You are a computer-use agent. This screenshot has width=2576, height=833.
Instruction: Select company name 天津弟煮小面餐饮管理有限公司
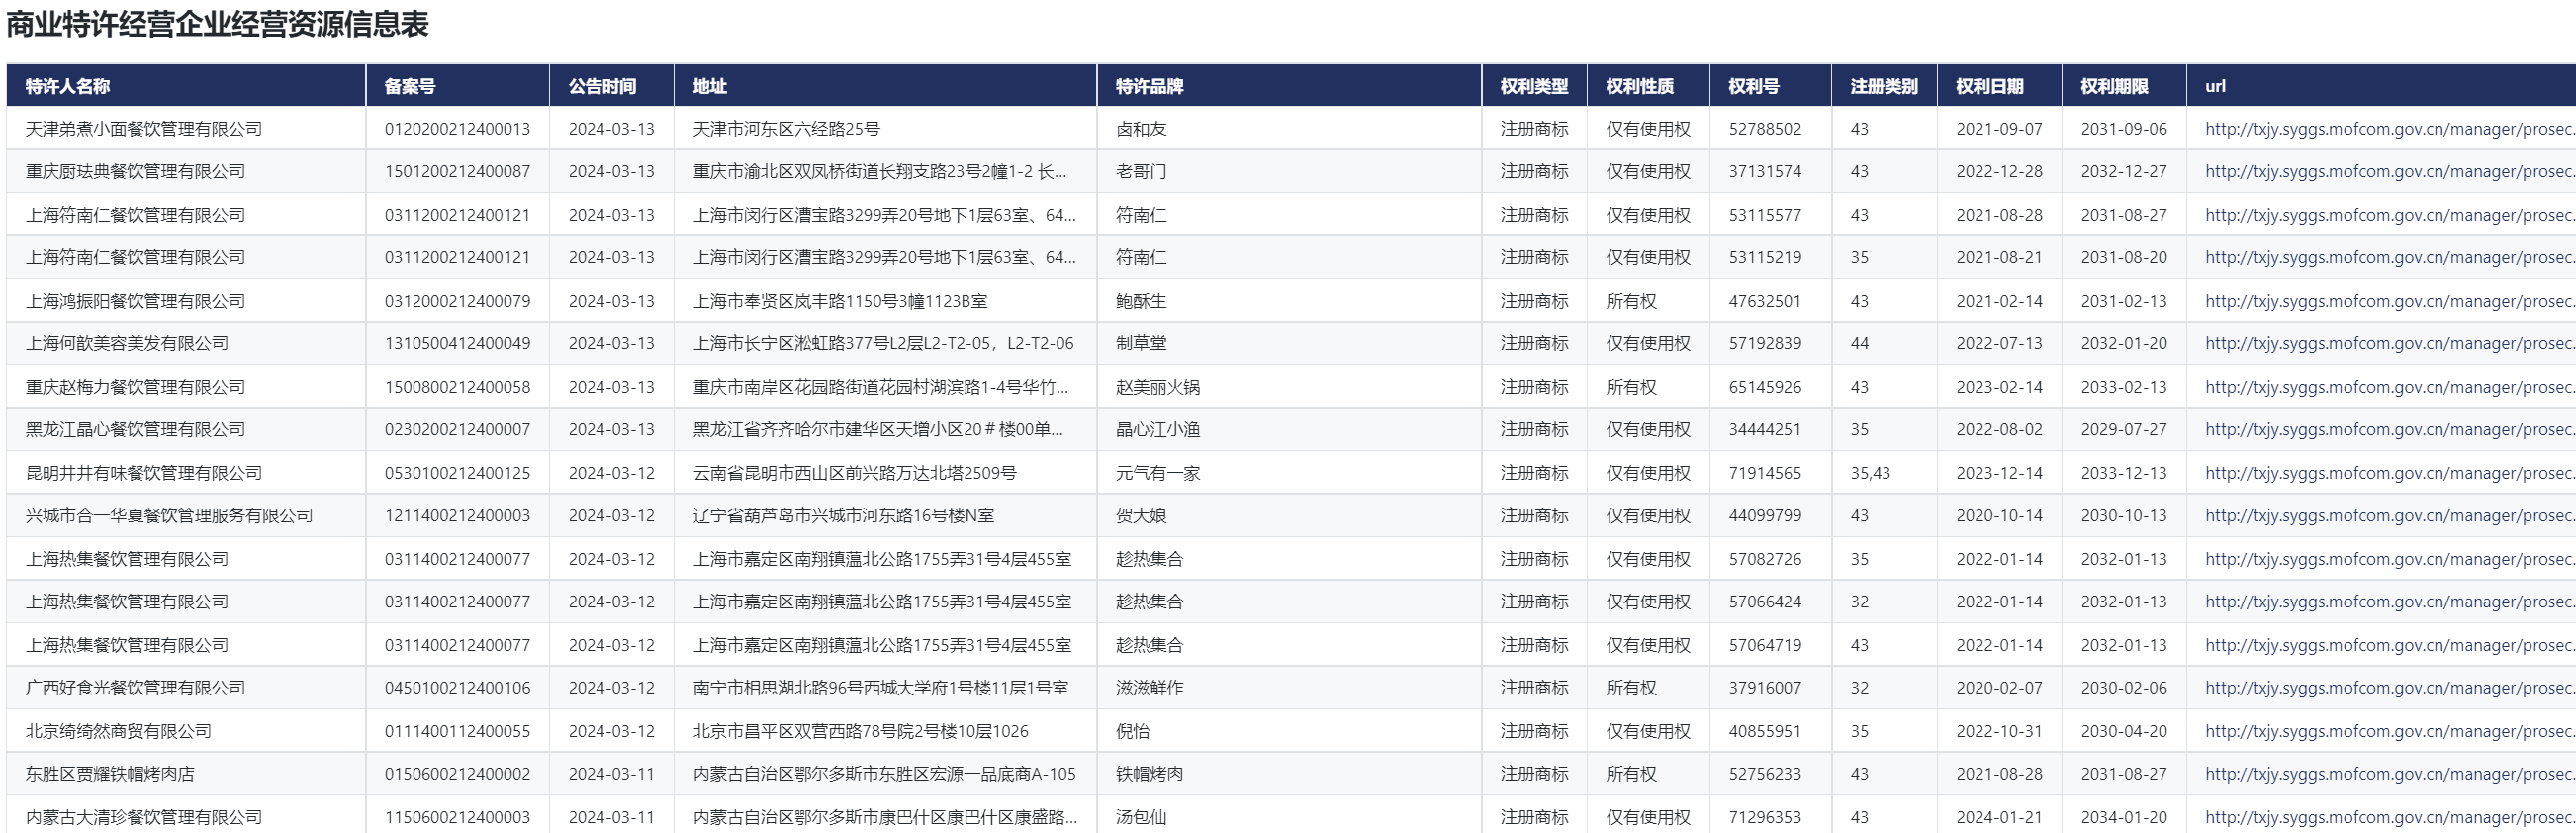pyautogui.click(x=144, y=129)
